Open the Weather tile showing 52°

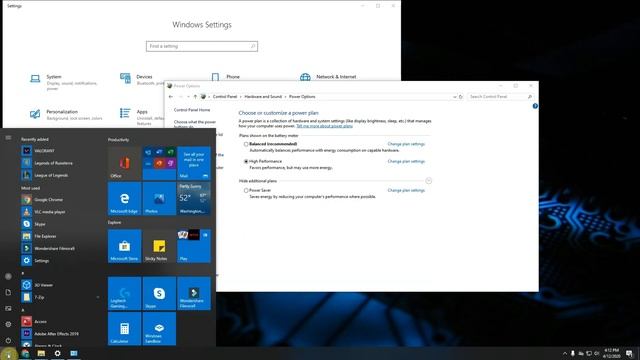(194, 198)
